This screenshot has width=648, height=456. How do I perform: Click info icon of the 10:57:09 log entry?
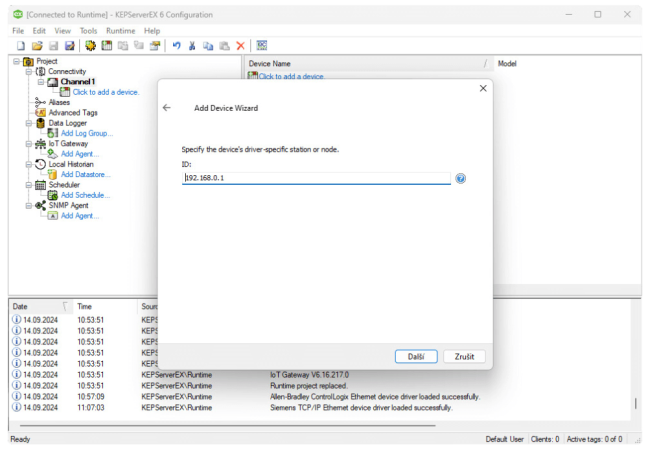[17, 396]
